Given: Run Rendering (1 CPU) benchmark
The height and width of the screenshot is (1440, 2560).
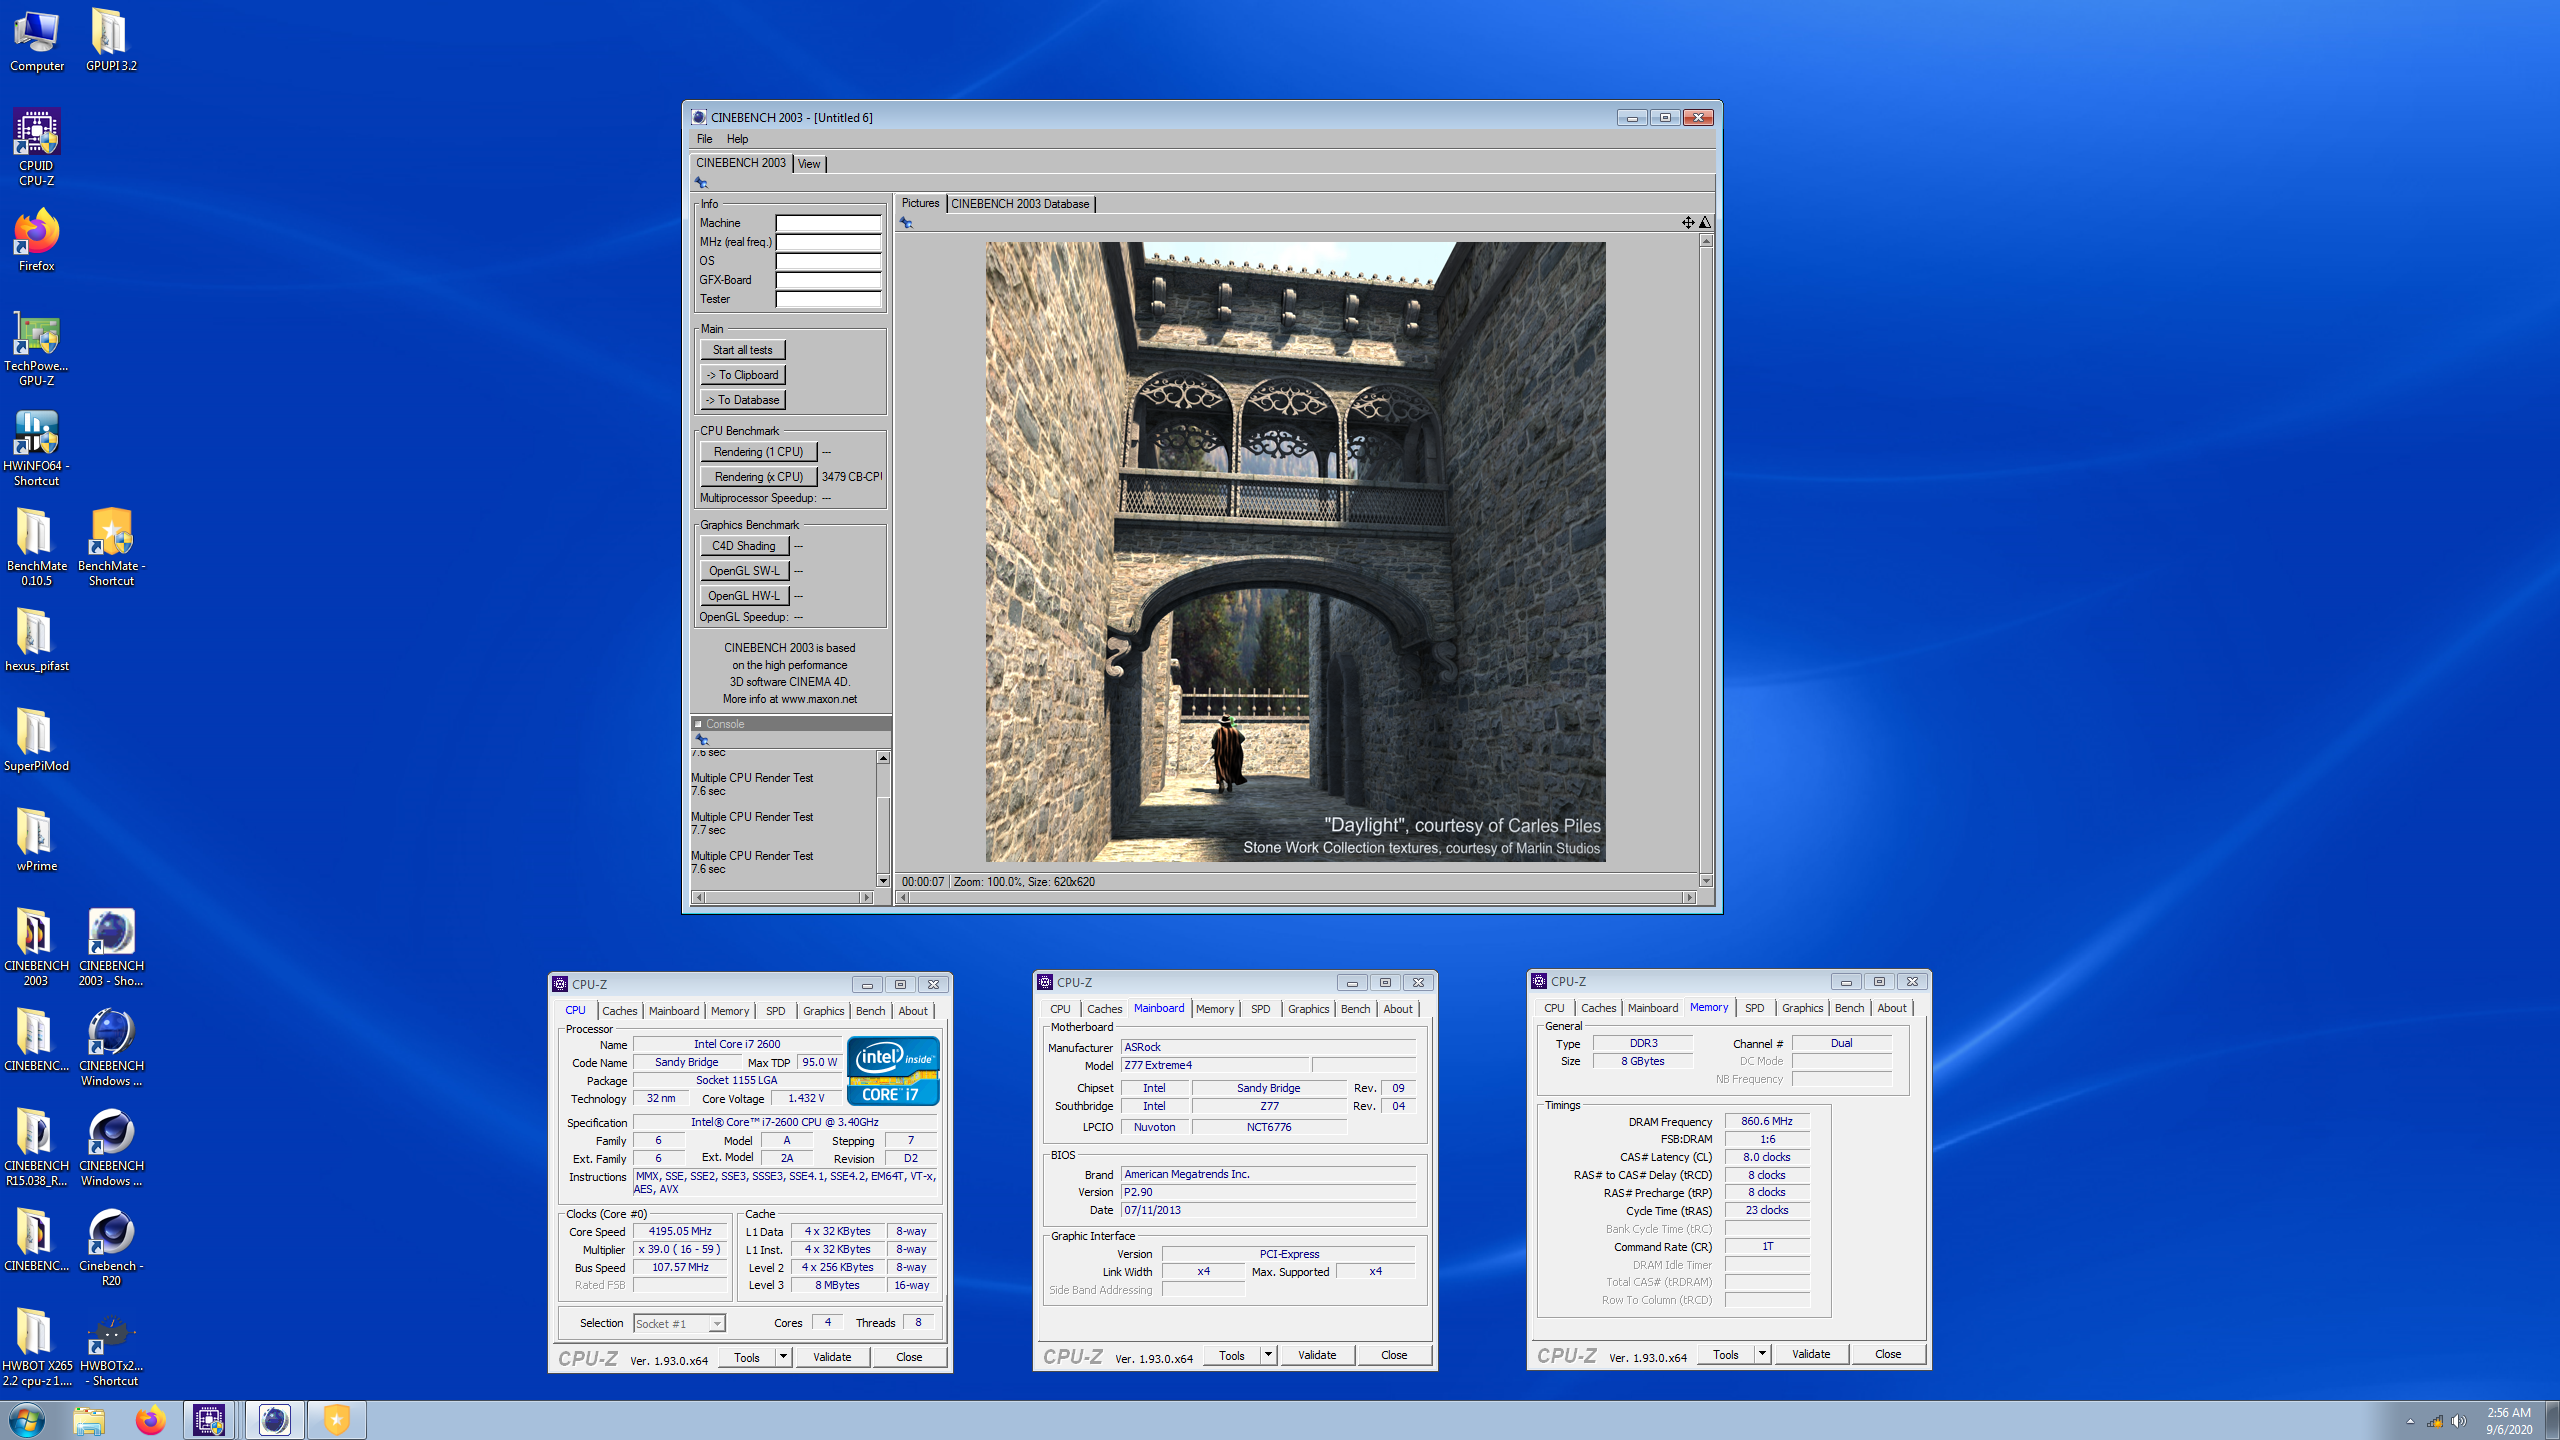Looking at the screenshot, I should pyautogui.click(x=758, y=452).
